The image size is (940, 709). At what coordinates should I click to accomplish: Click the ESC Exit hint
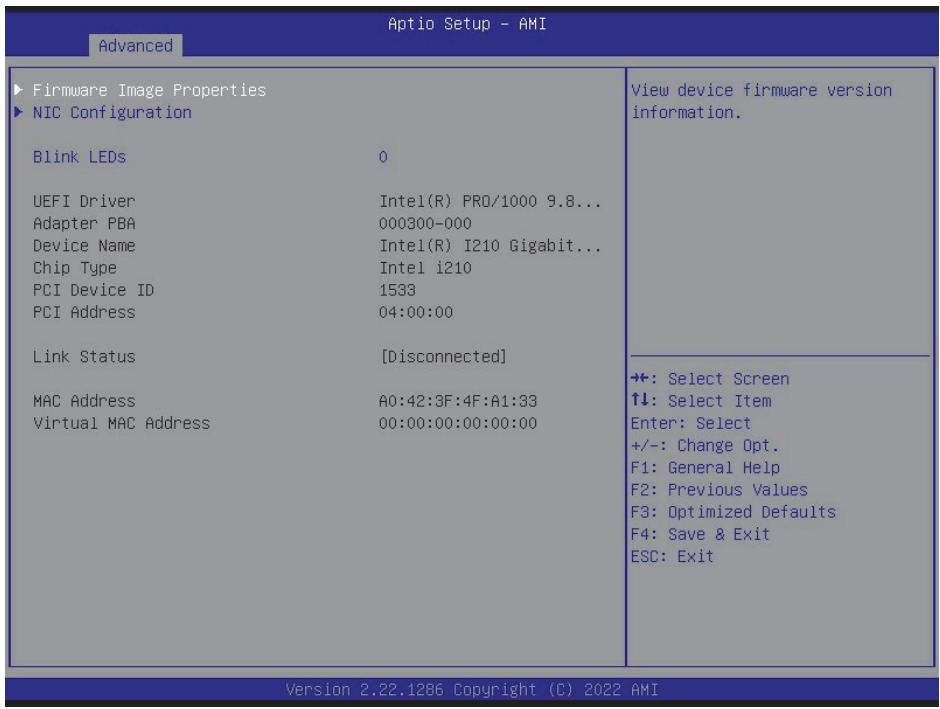[672, 556]
